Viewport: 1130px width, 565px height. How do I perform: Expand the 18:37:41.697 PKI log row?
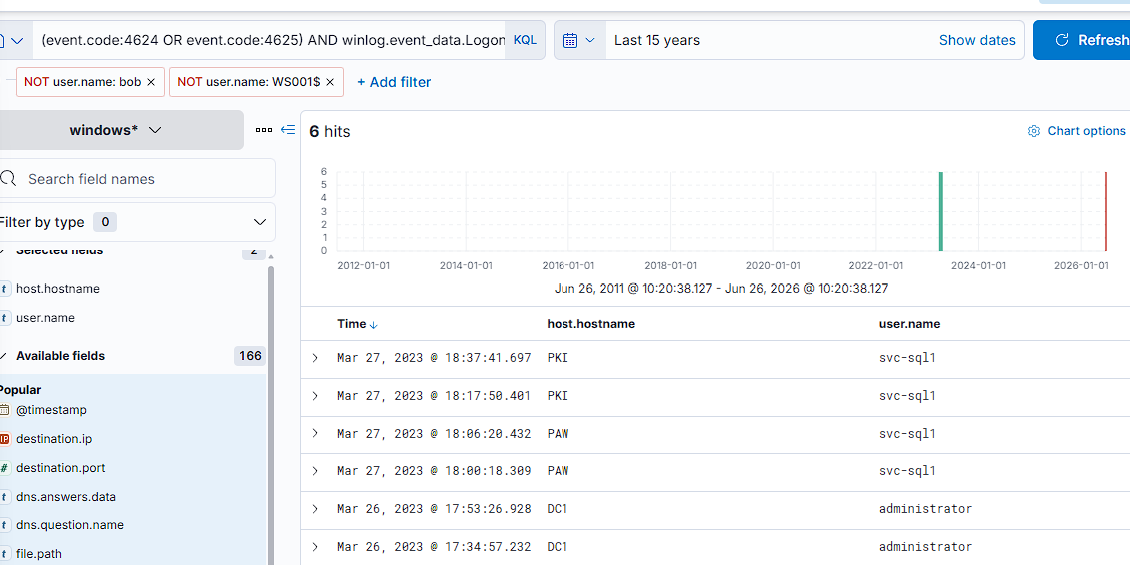point(315,357)
